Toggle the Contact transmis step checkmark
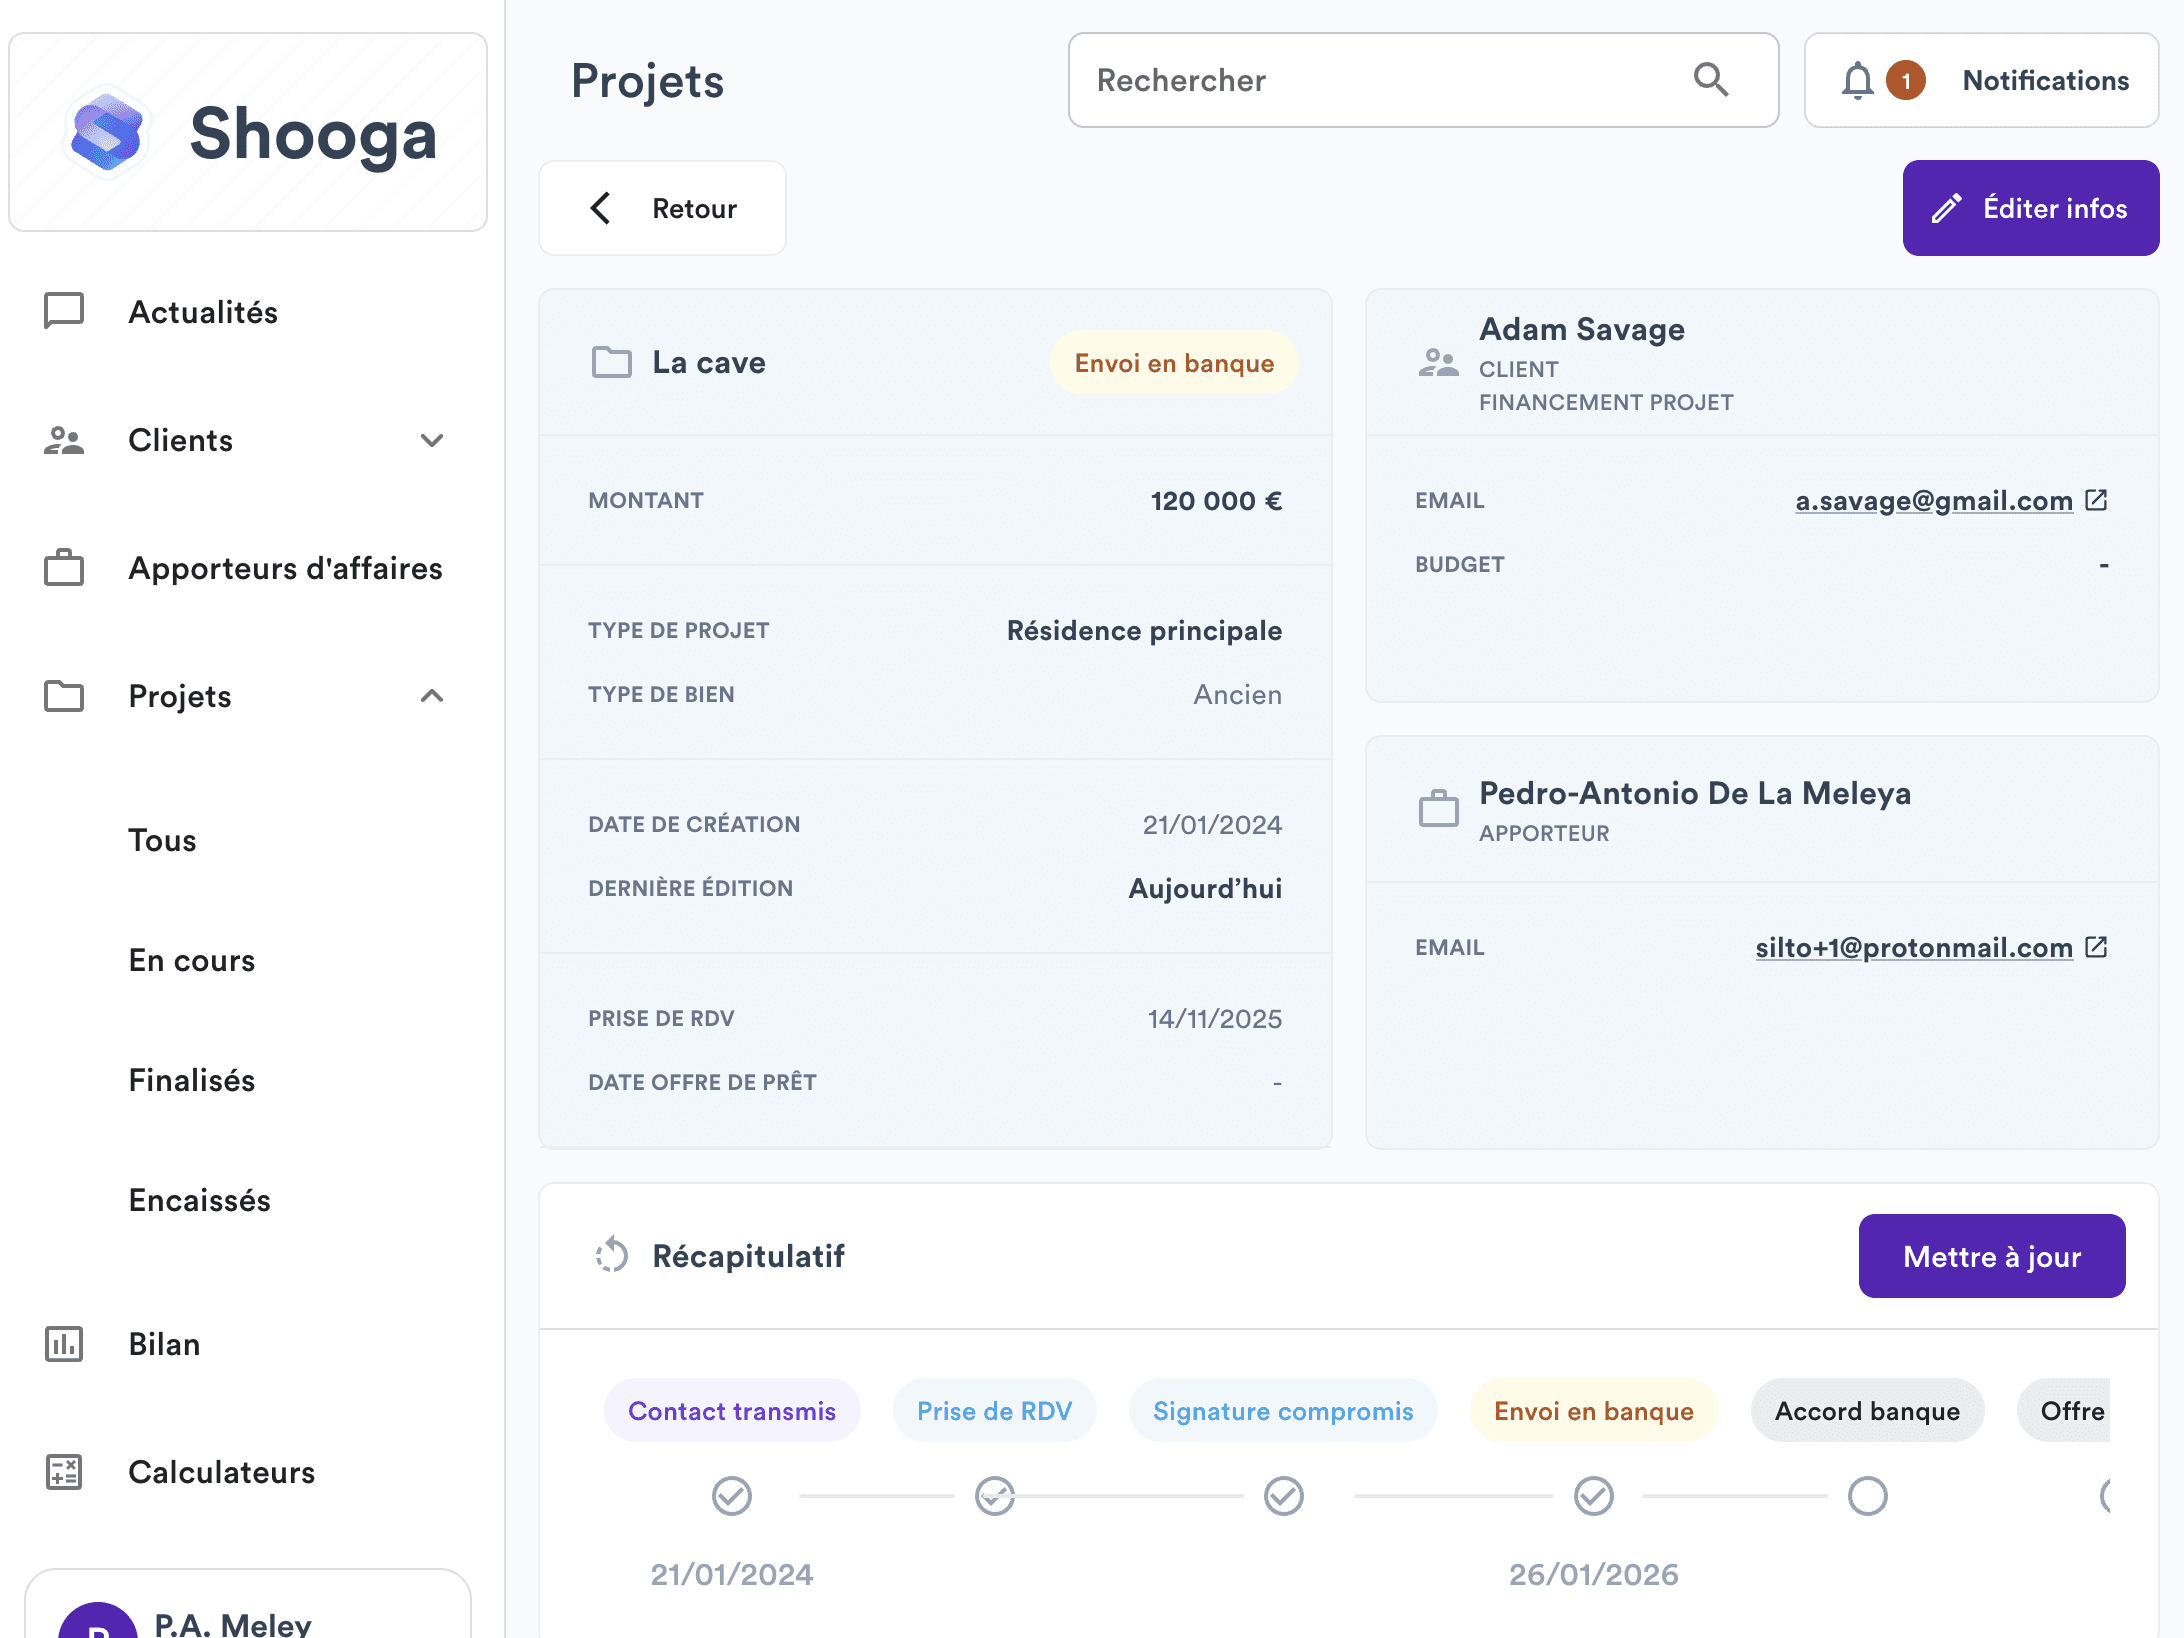The image size is (2184, 1638). click(731, 1496)
